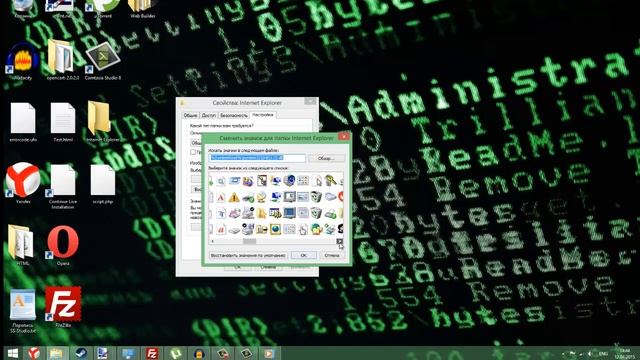Open uTorrent from the taskbar
This screenshot has width=640, height=360.
(x=176, y=353)
